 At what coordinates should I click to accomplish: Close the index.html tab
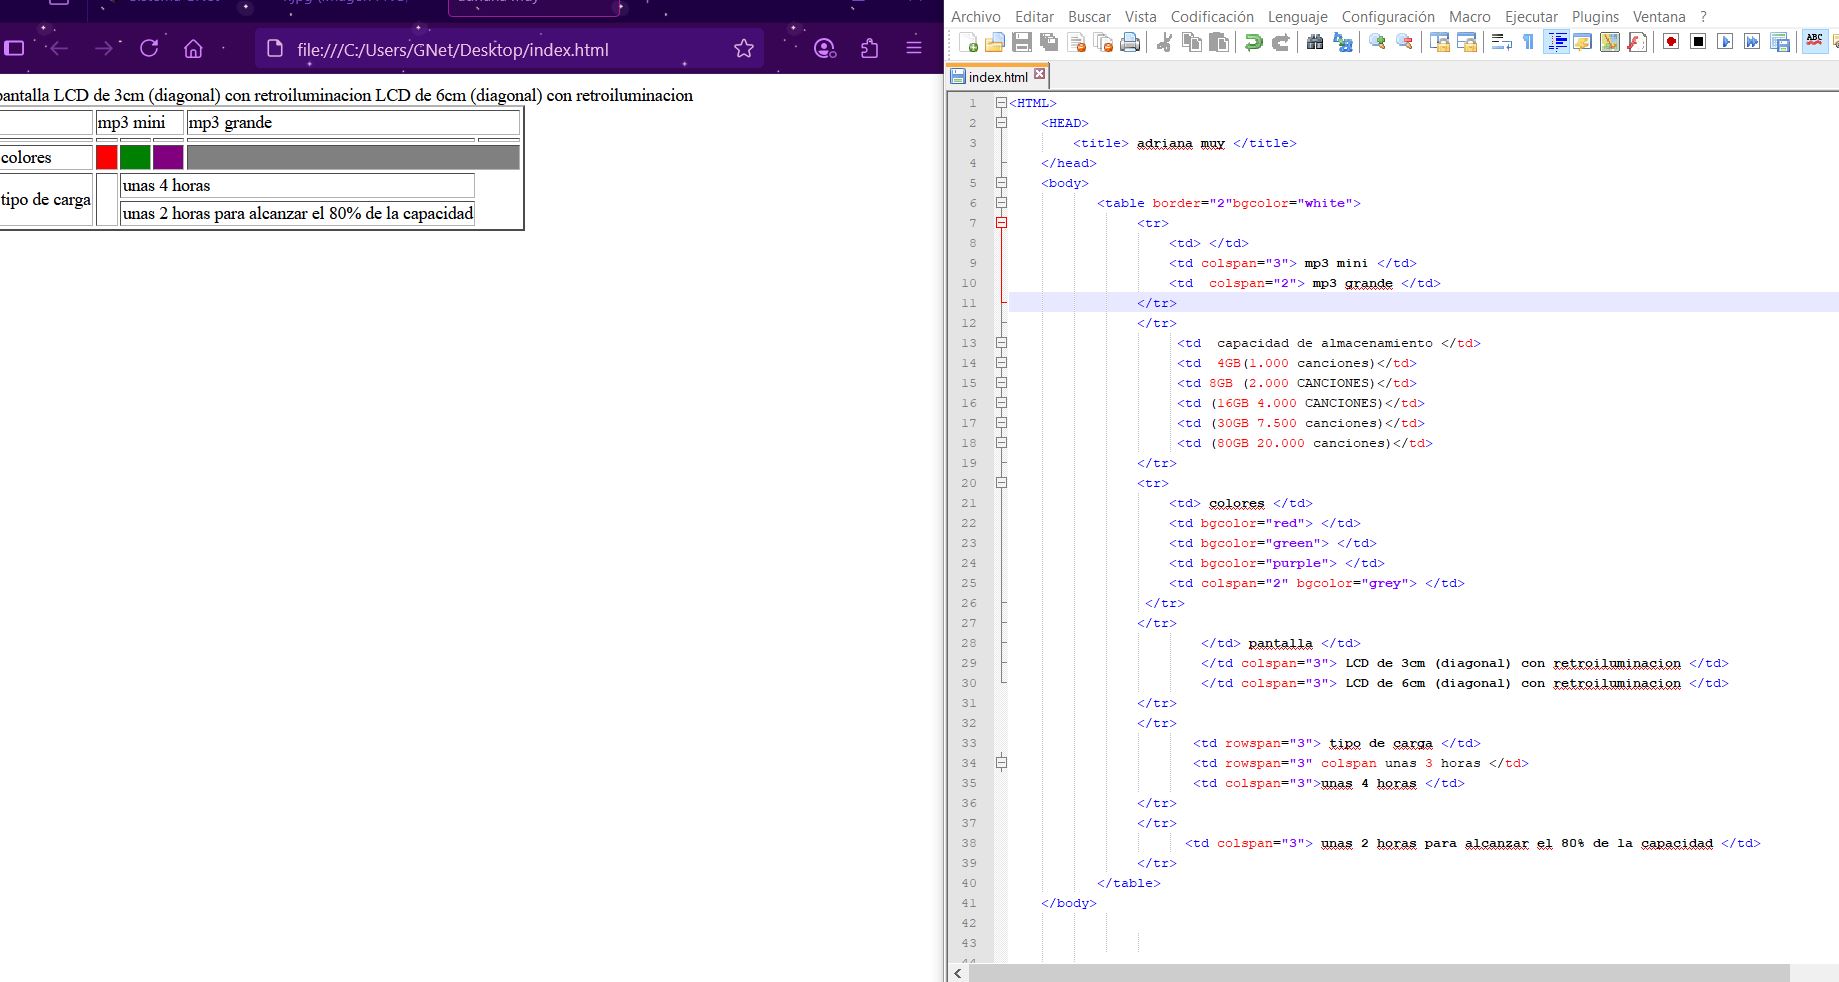(1039, 75)
